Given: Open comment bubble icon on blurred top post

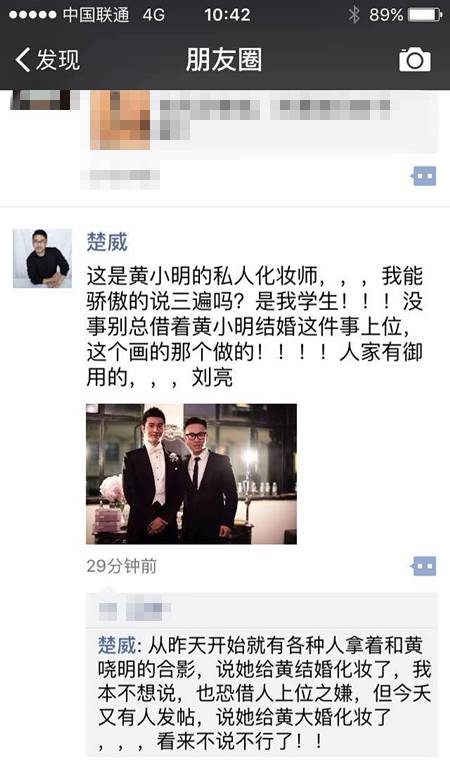Looking at the screenshot, I should (423, 176).
